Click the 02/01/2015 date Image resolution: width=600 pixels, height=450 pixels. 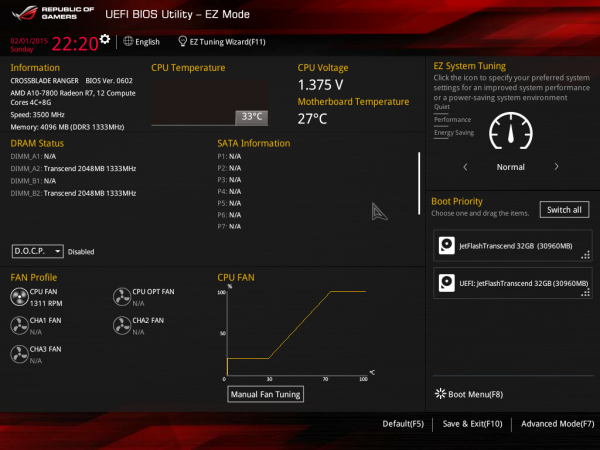[29, 41]
